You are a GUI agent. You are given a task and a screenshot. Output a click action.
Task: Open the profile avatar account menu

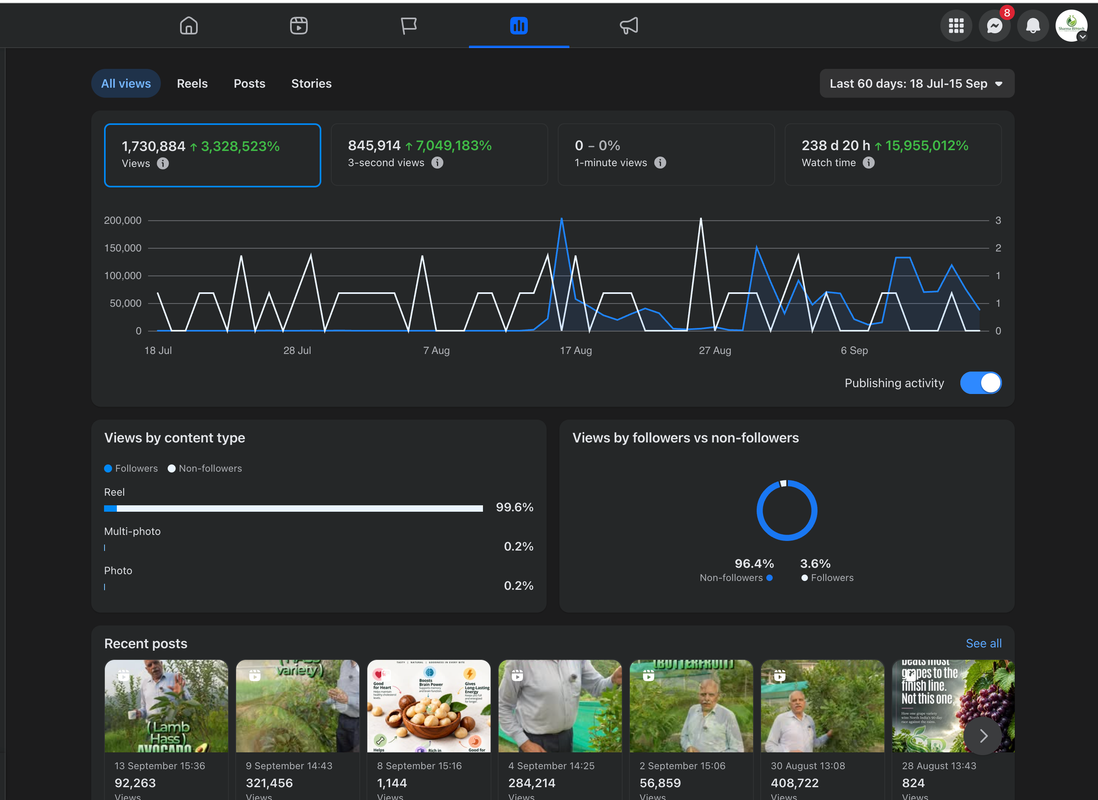[x=1071, y=26]
